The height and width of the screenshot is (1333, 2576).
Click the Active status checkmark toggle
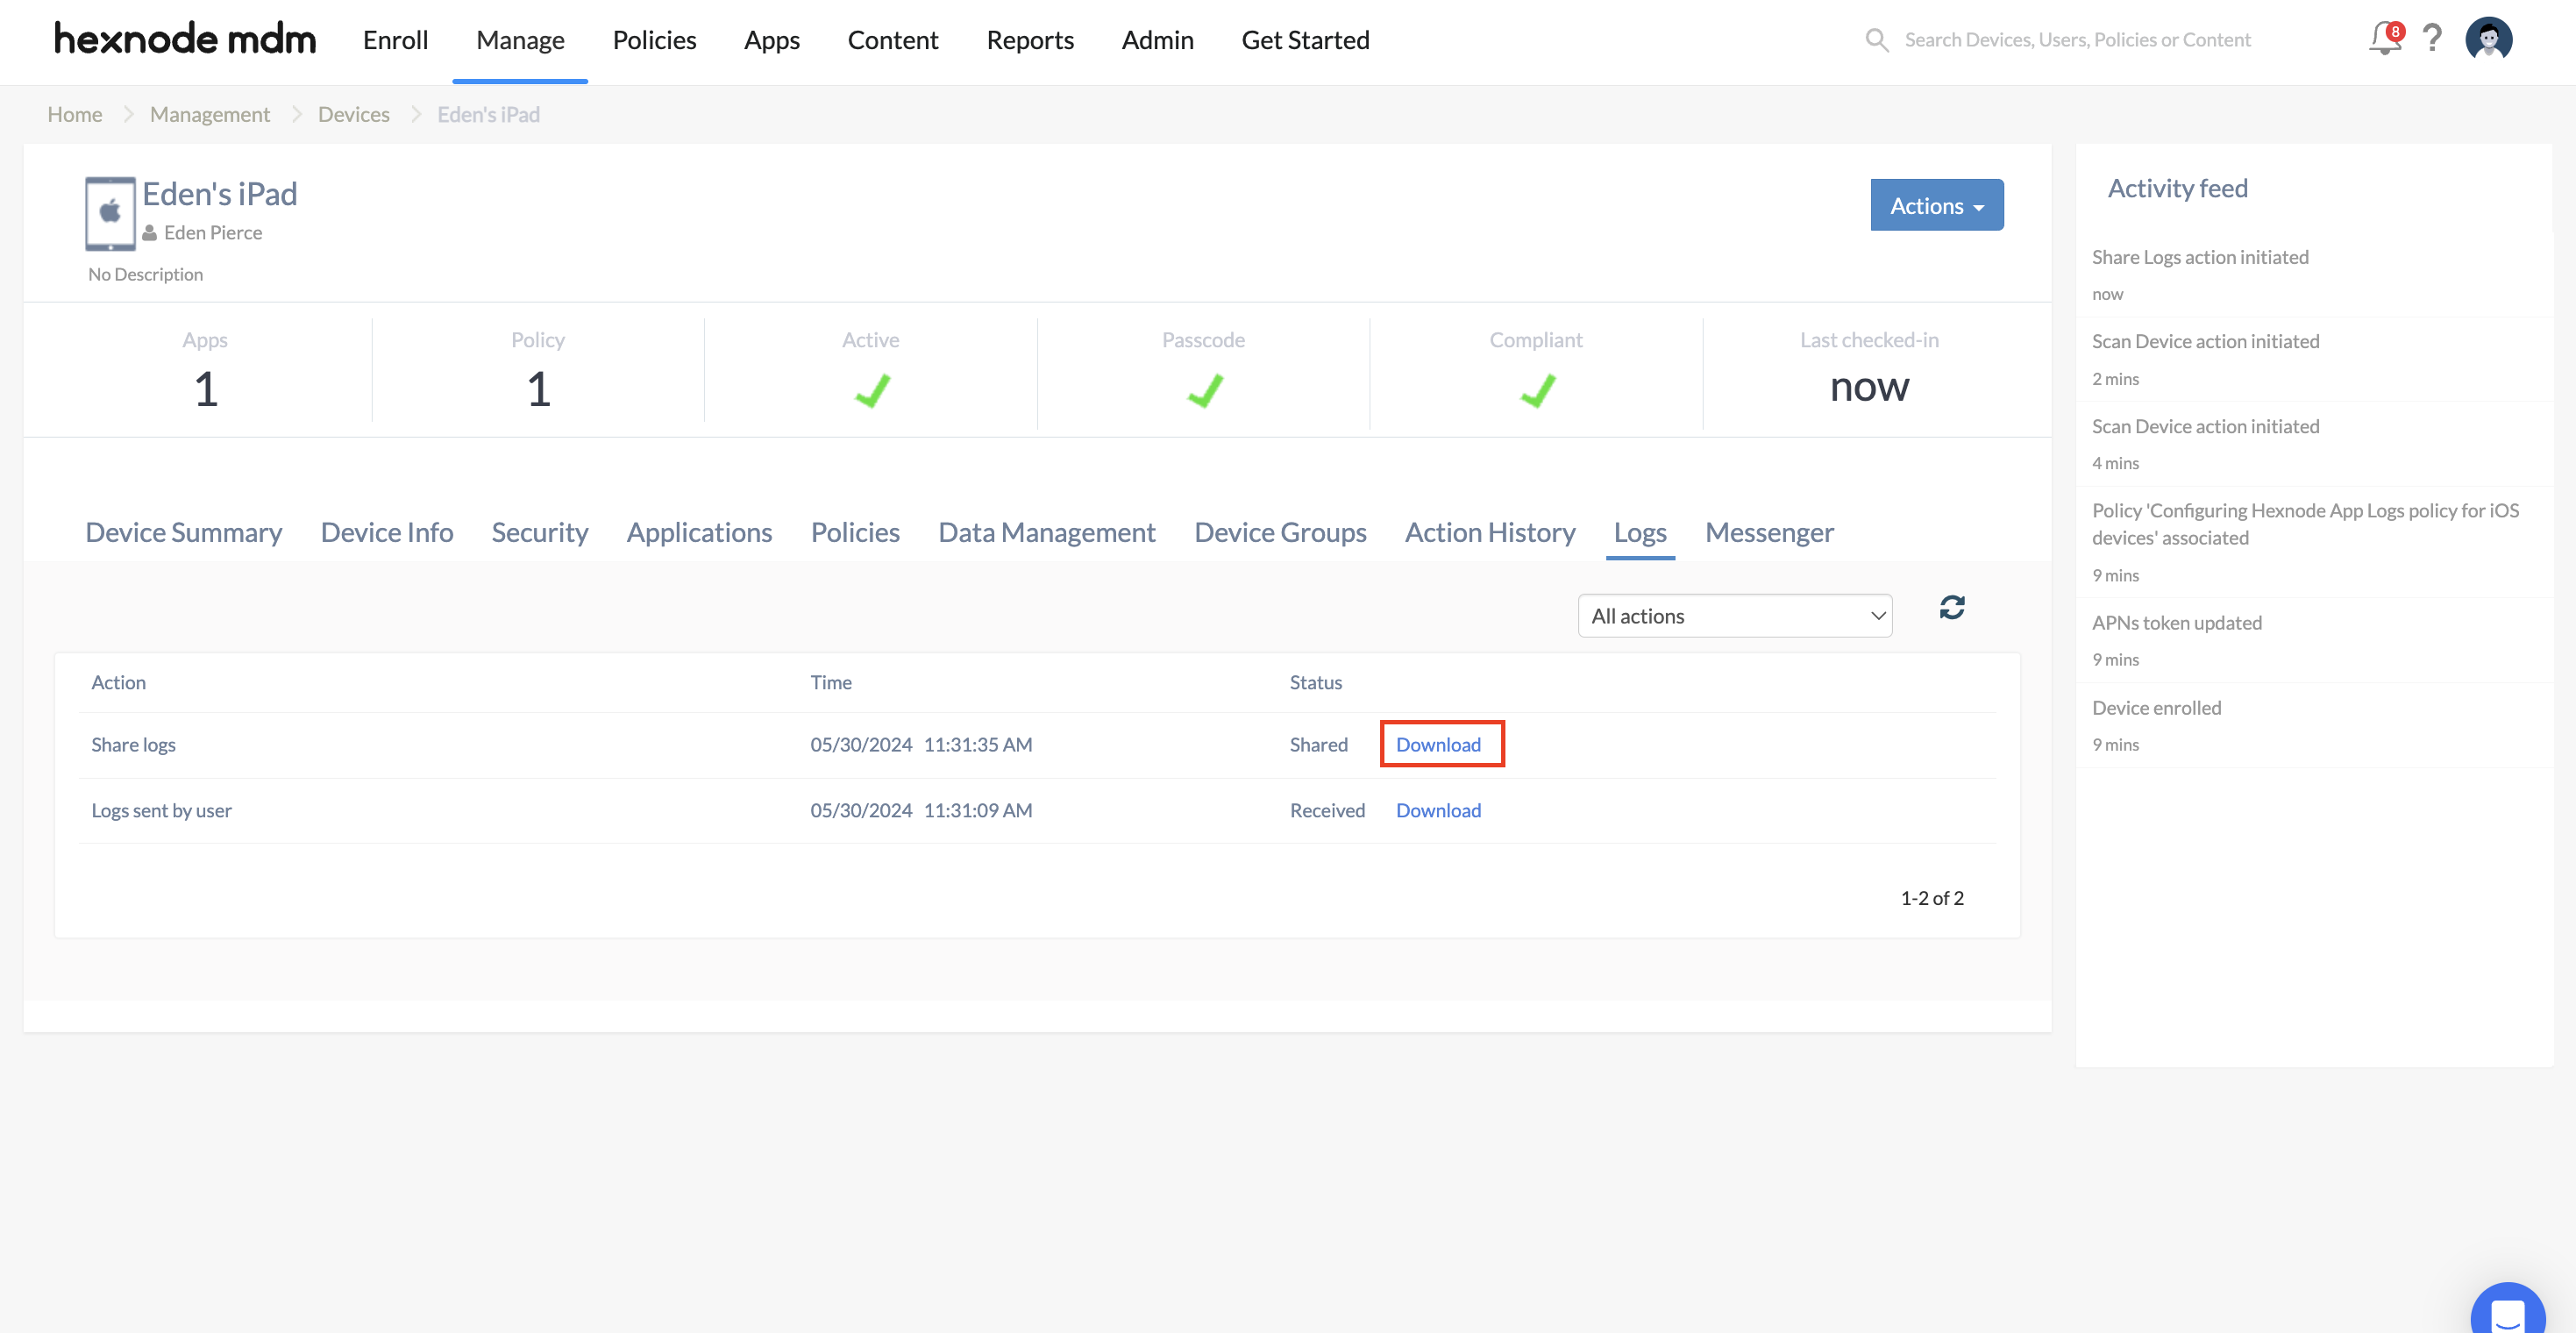click(x=872, y=388)
